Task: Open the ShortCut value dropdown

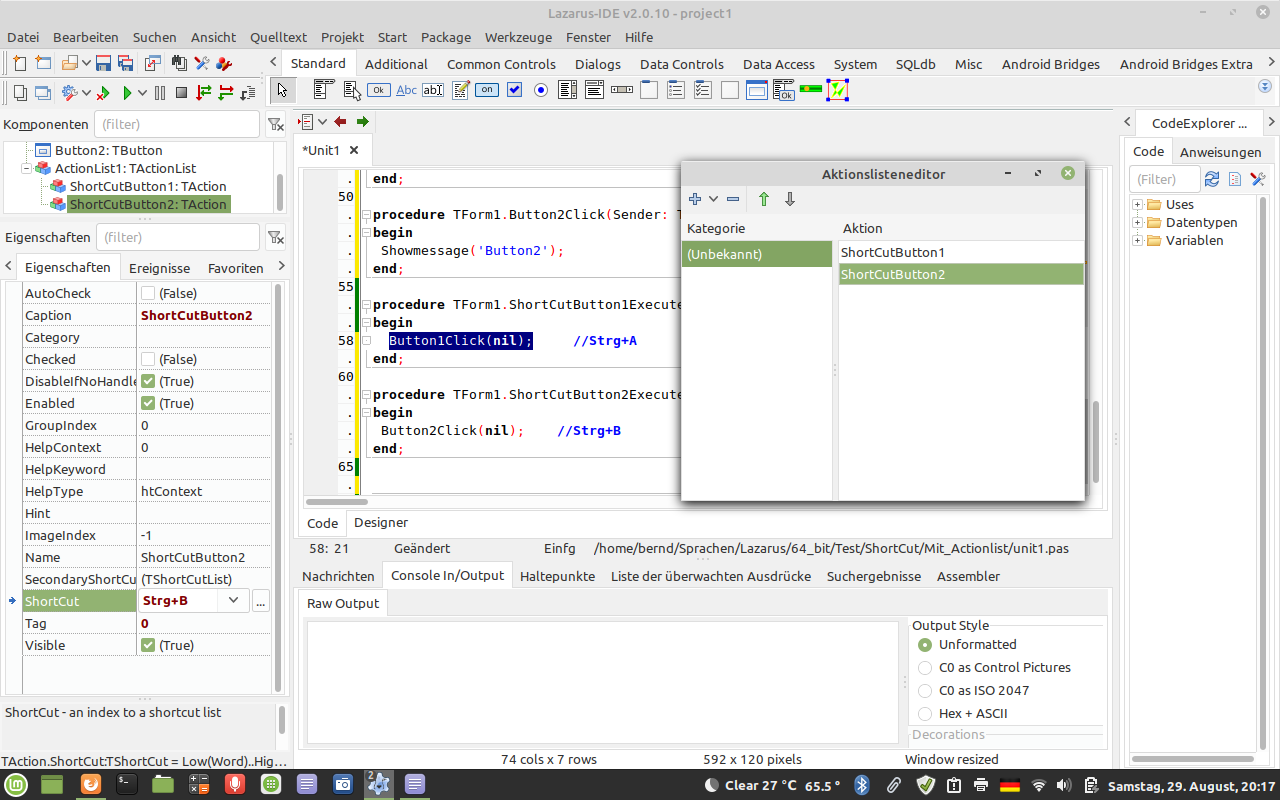Action: click(x=233, y=601)
